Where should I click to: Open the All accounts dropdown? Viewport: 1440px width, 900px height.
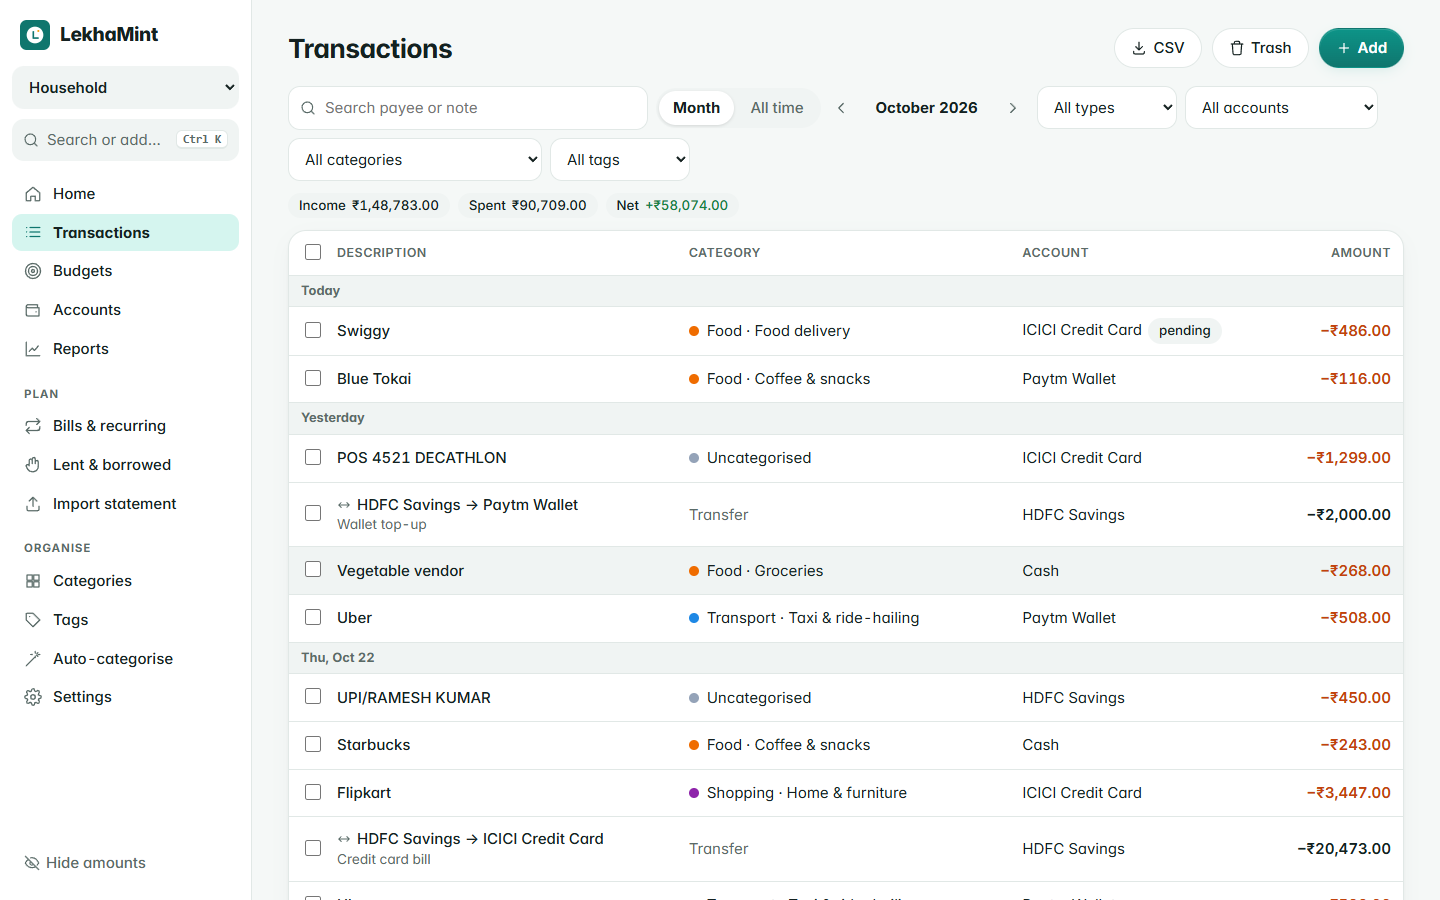pyautogui.click(x=1281, y=108)
